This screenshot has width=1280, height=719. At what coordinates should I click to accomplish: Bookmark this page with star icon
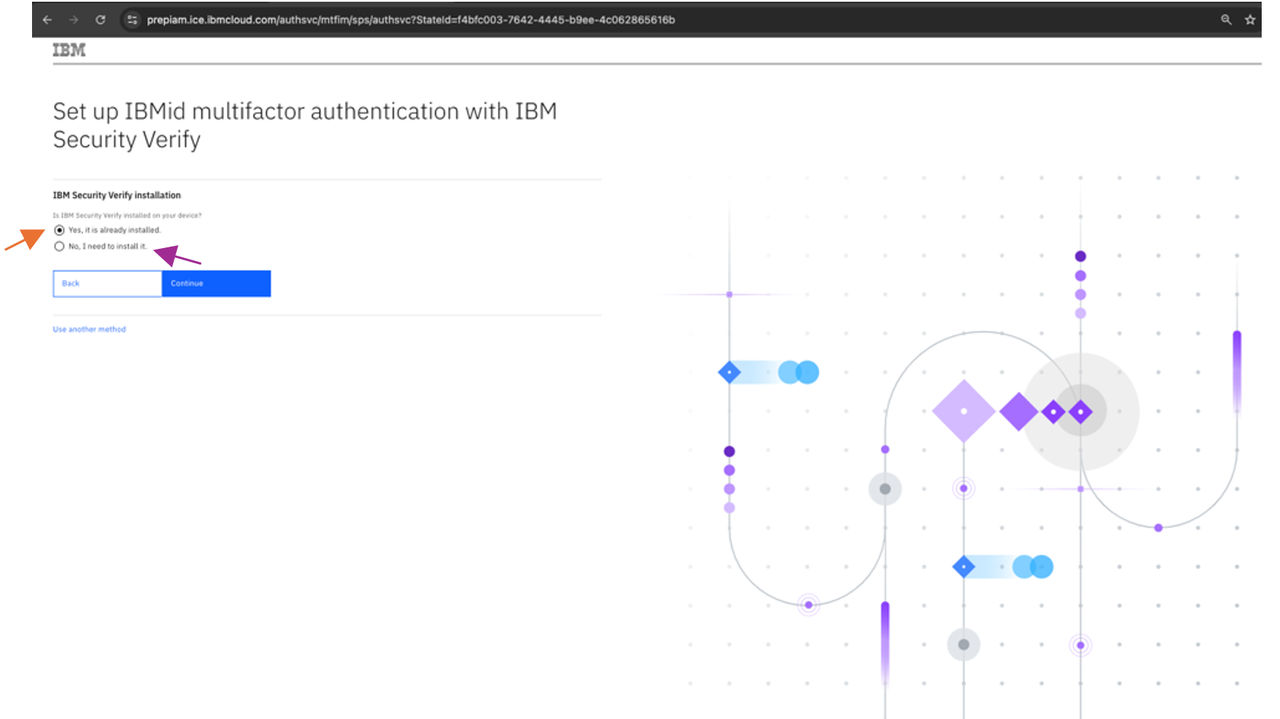[x=1250, y=20]
